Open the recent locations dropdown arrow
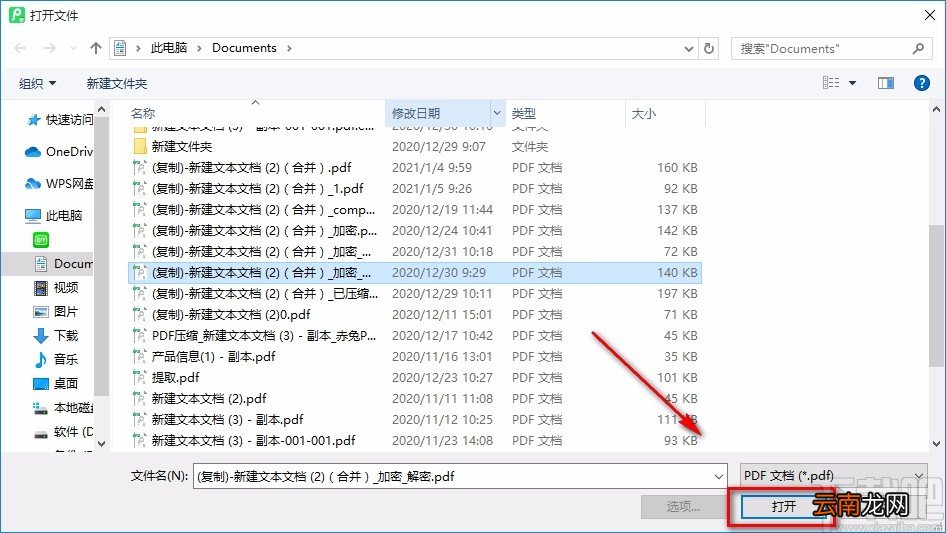Viewport: 946px width, 533px height. click(73, 48)
